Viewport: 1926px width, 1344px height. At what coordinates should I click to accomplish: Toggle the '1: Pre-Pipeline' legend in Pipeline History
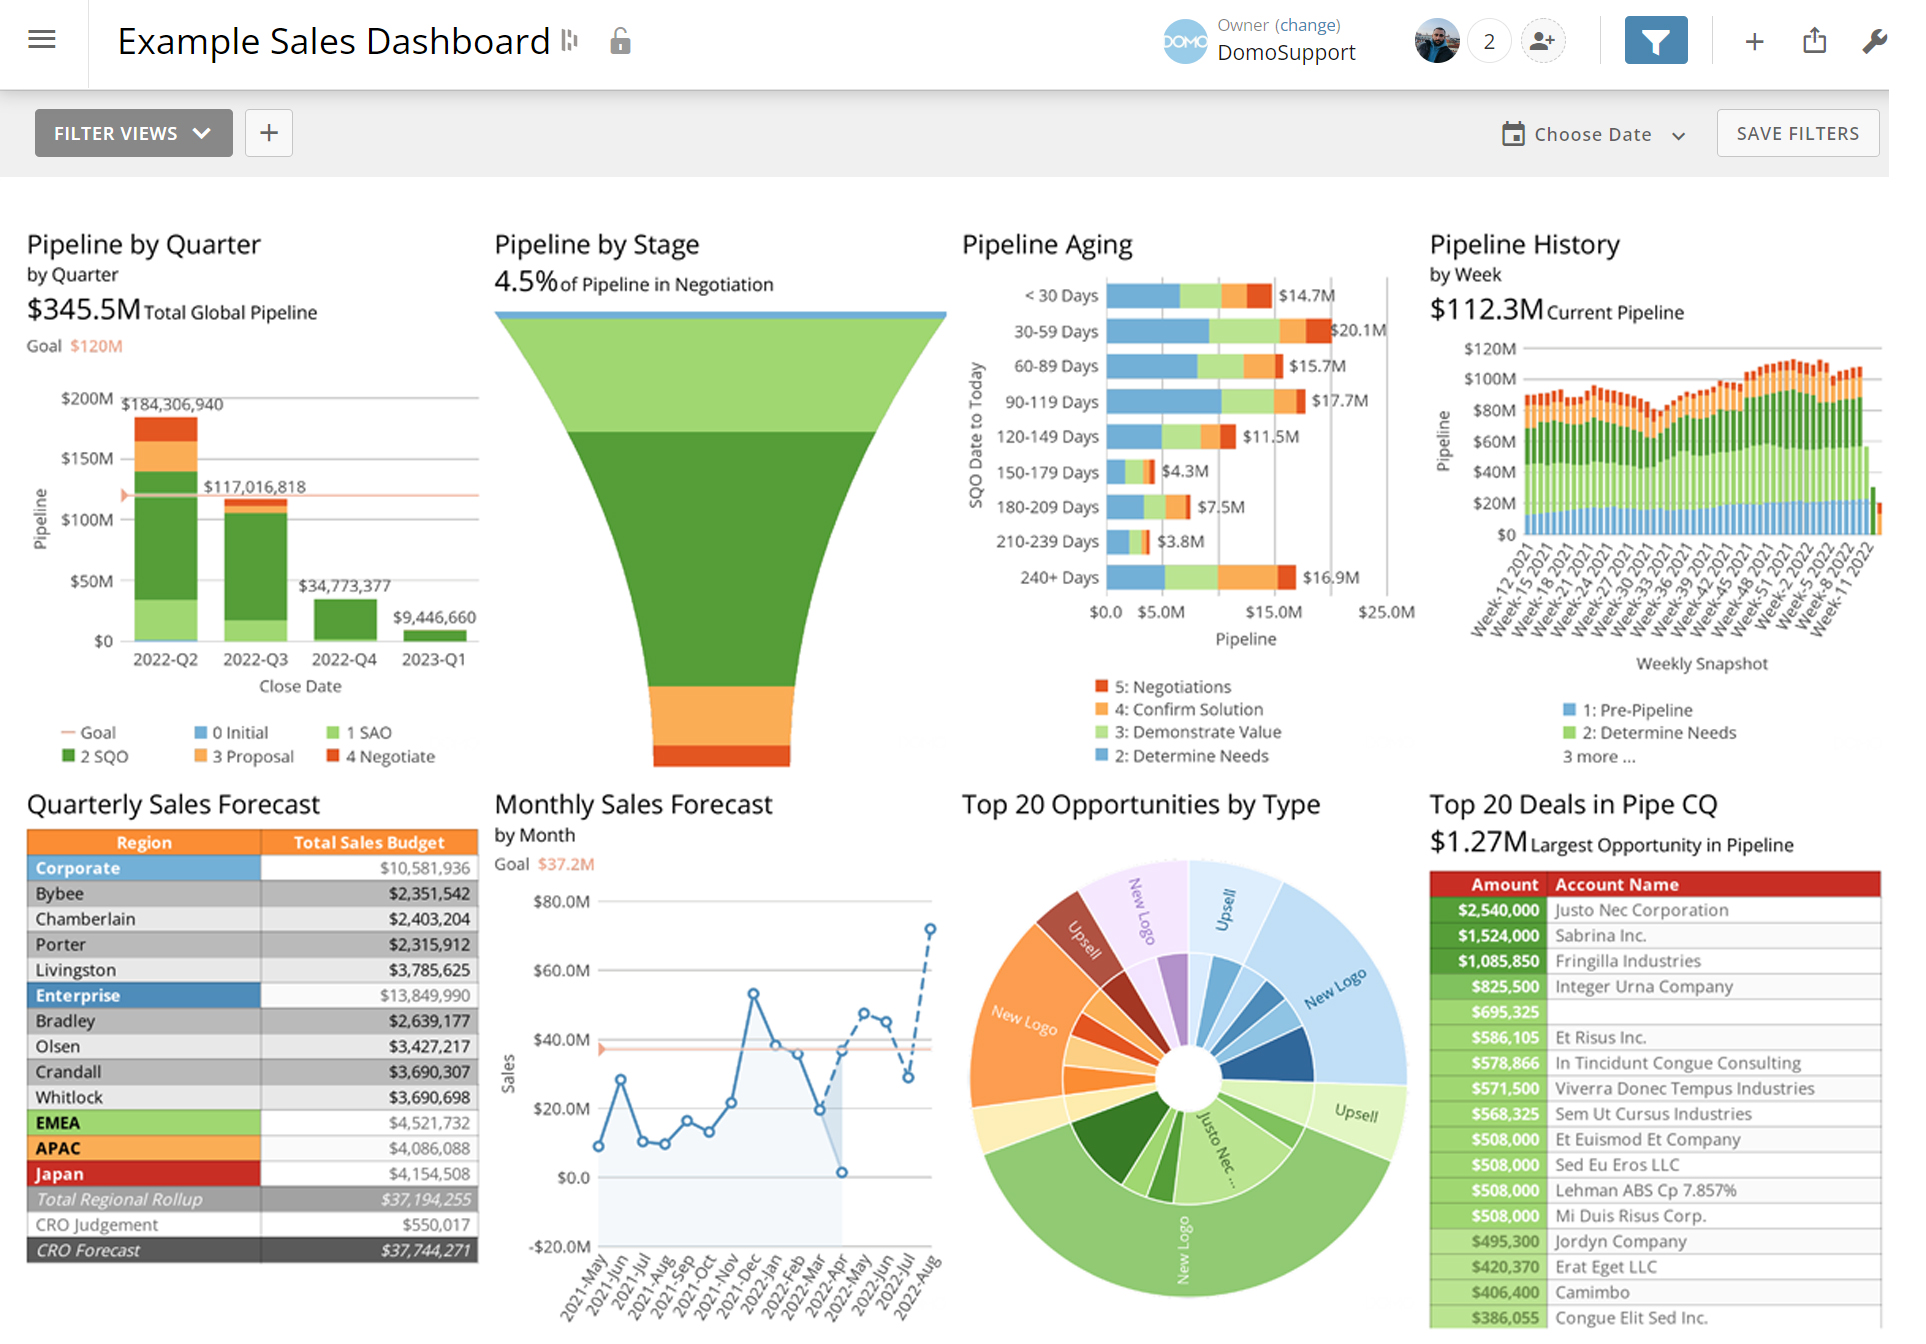pos(1625,709)
